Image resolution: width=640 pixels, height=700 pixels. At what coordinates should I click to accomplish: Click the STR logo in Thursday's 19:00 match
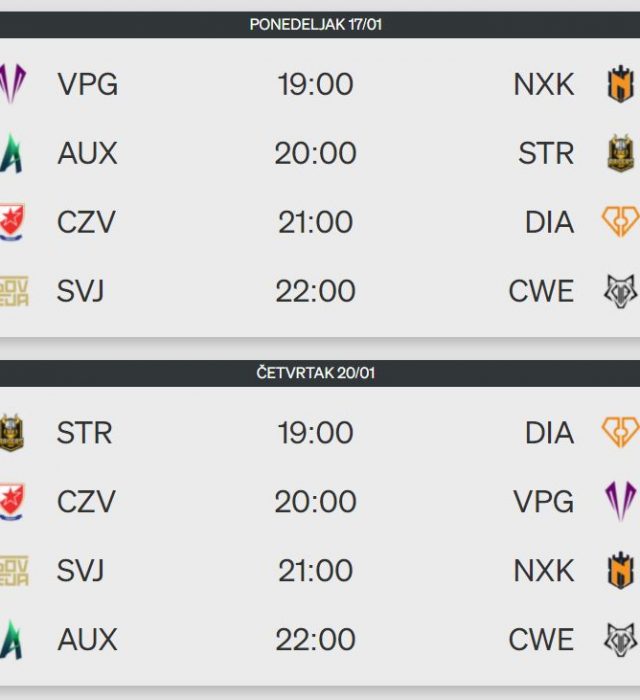[x=11, y=432]
